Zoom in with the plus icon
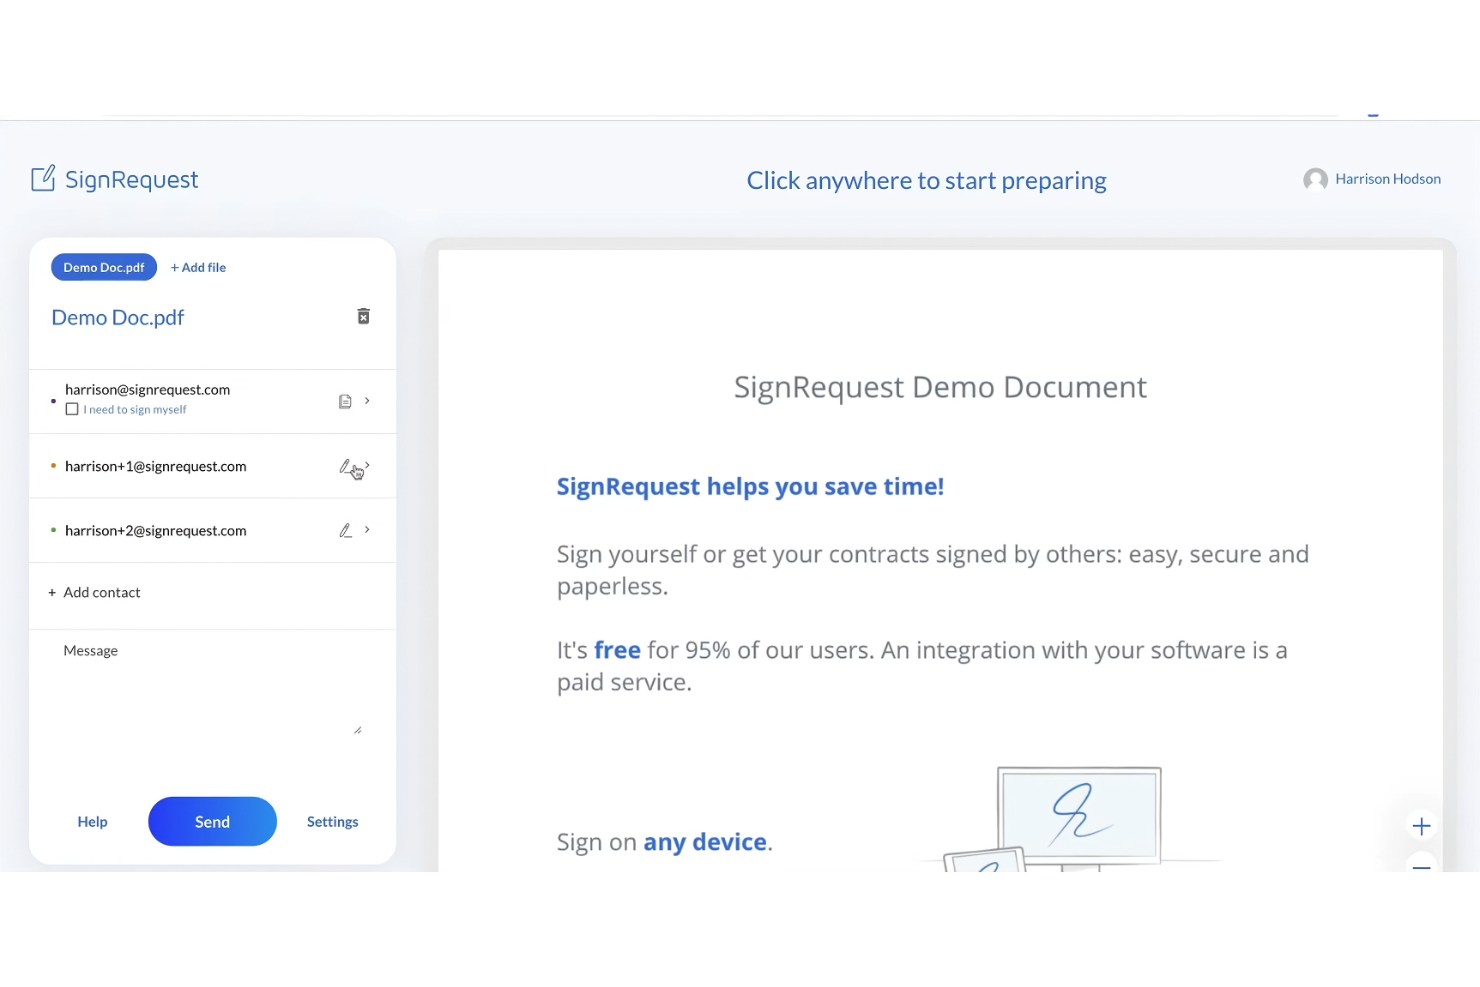This screenshot has height=987, width=1480. (1421, 826)
